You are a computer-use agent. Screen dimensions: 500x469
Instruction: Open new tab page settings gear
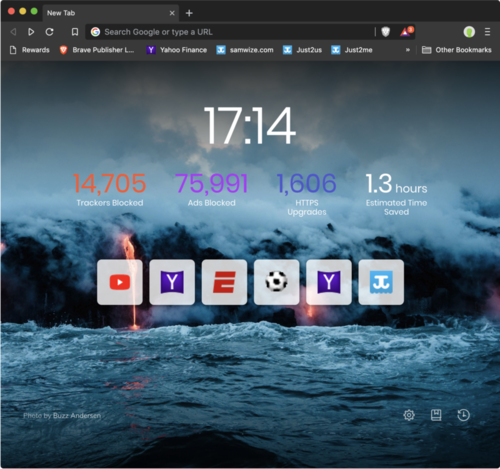click(x=409, y=415)
